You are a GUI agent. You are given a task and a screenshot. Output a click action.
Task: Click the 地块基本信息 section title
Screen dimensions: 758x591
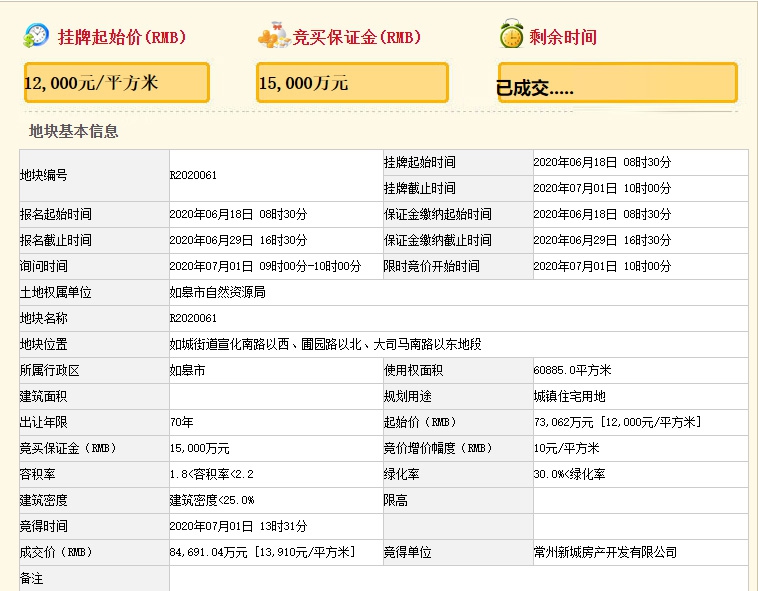(x=73, y=131)
